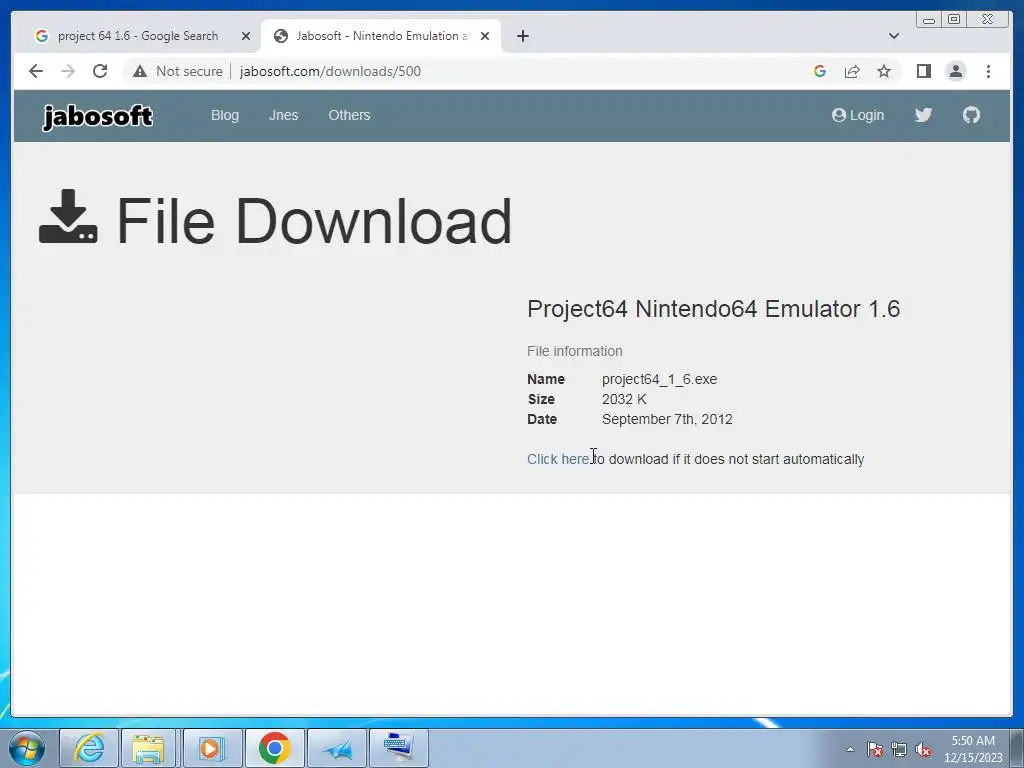Expand the tab search chevron
Screen dimensions: 1024x768
(x=893, y=36)
